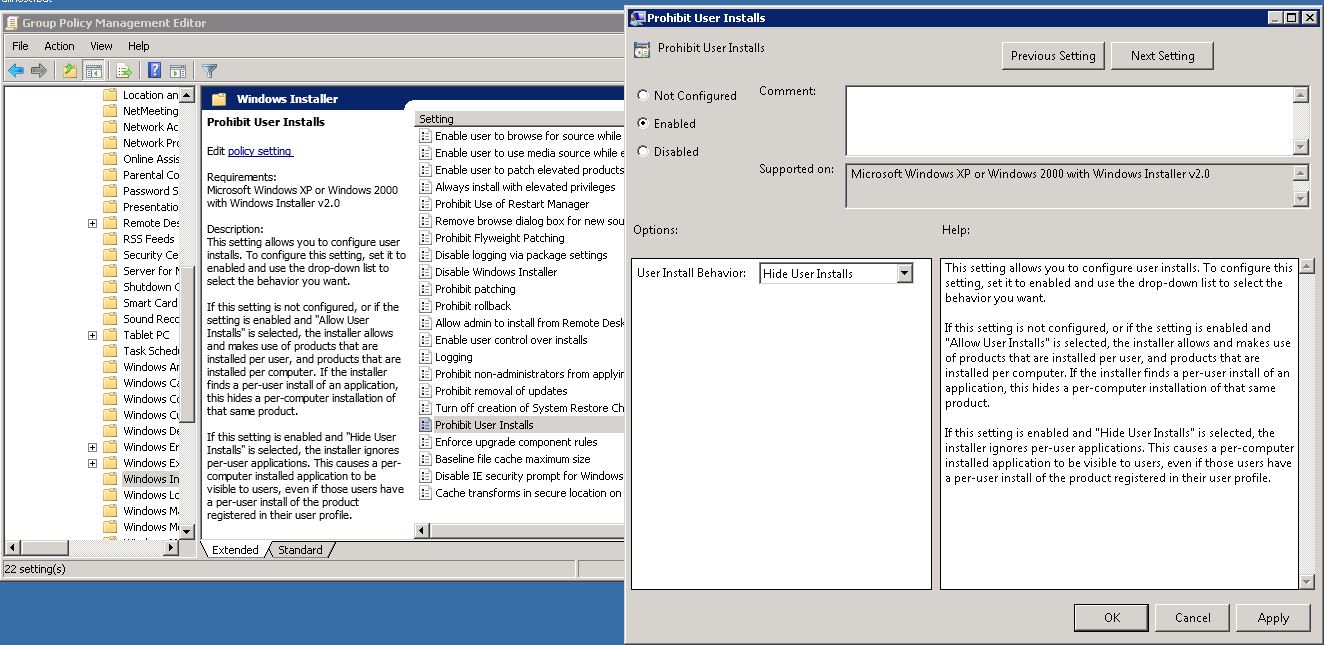This screenshot has height=645, width=1324.
Task: Click the Next Setting button
Action: tap(1162, 56)
